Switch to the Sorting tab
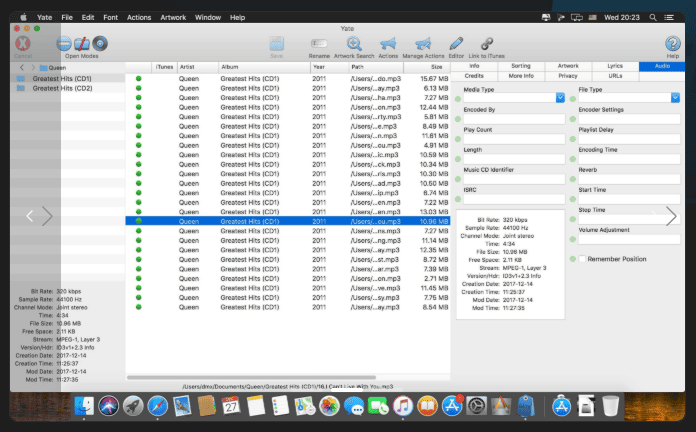 tap(521, 66)
